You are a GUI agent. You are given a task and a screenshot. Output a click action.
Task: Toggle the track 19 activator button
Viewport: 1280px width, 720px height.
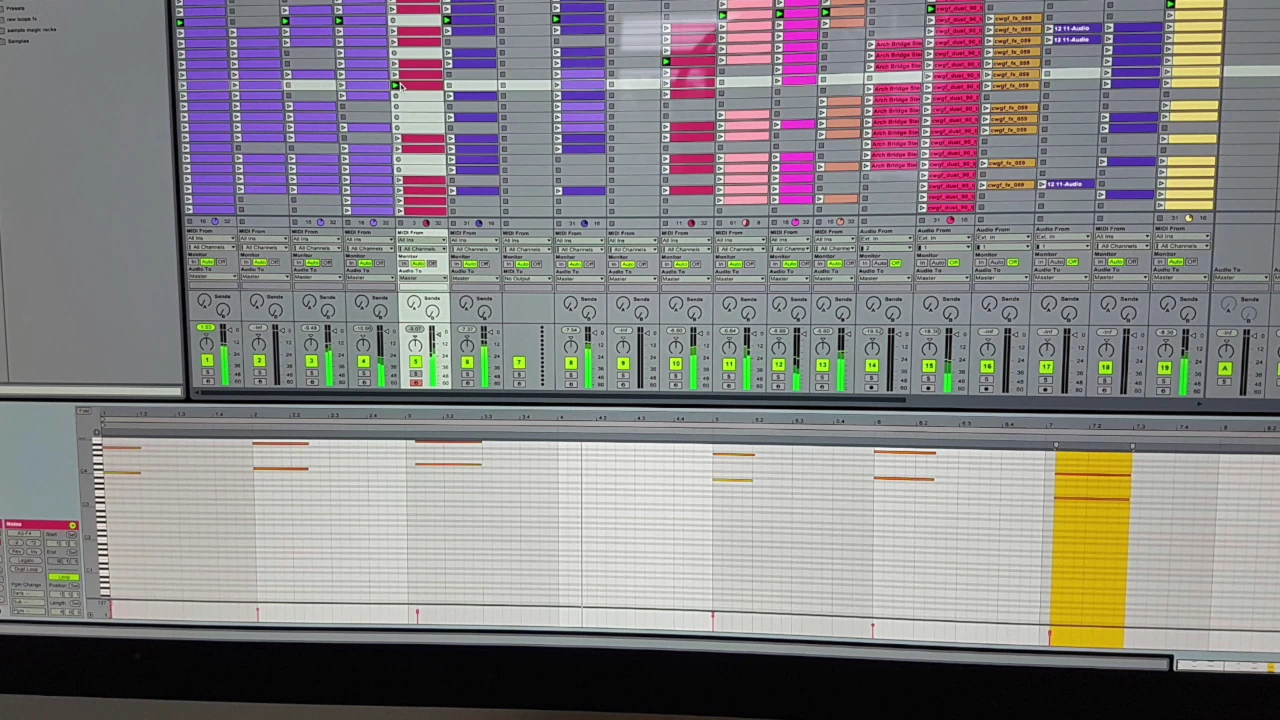tap(1164, 368)
